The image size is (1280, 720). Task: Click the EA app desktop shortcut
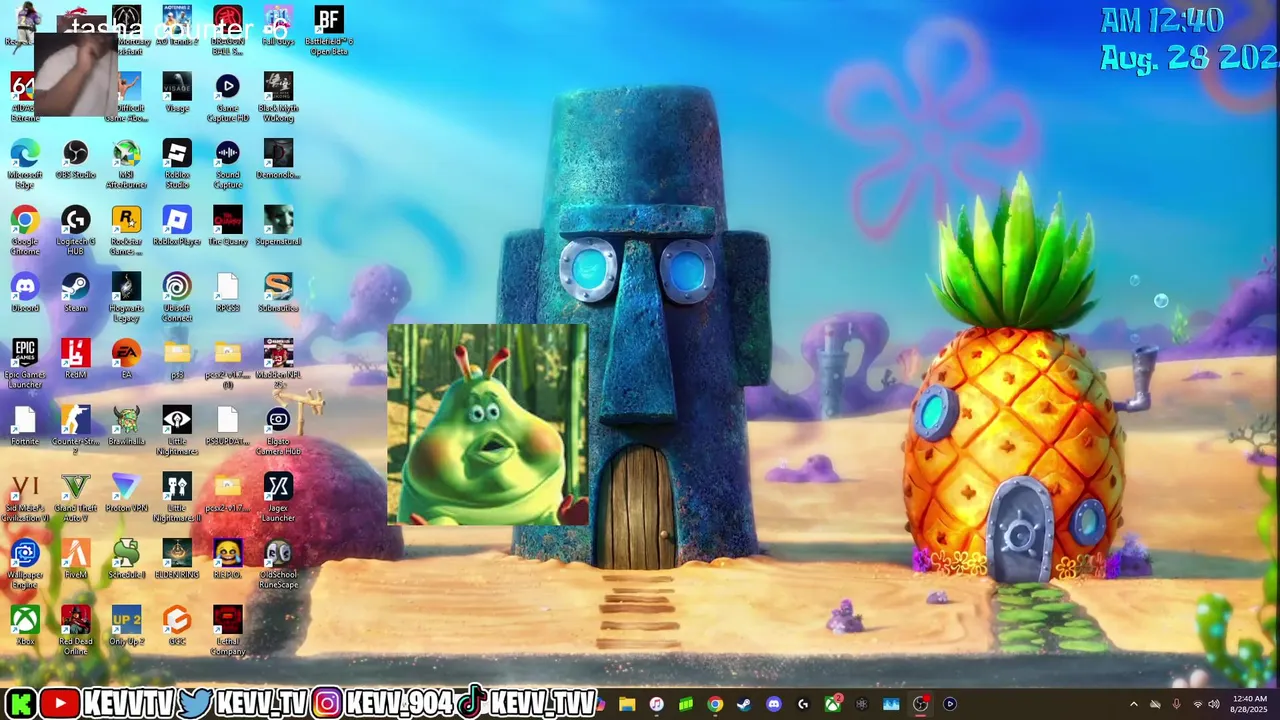[x=126, y=359]
